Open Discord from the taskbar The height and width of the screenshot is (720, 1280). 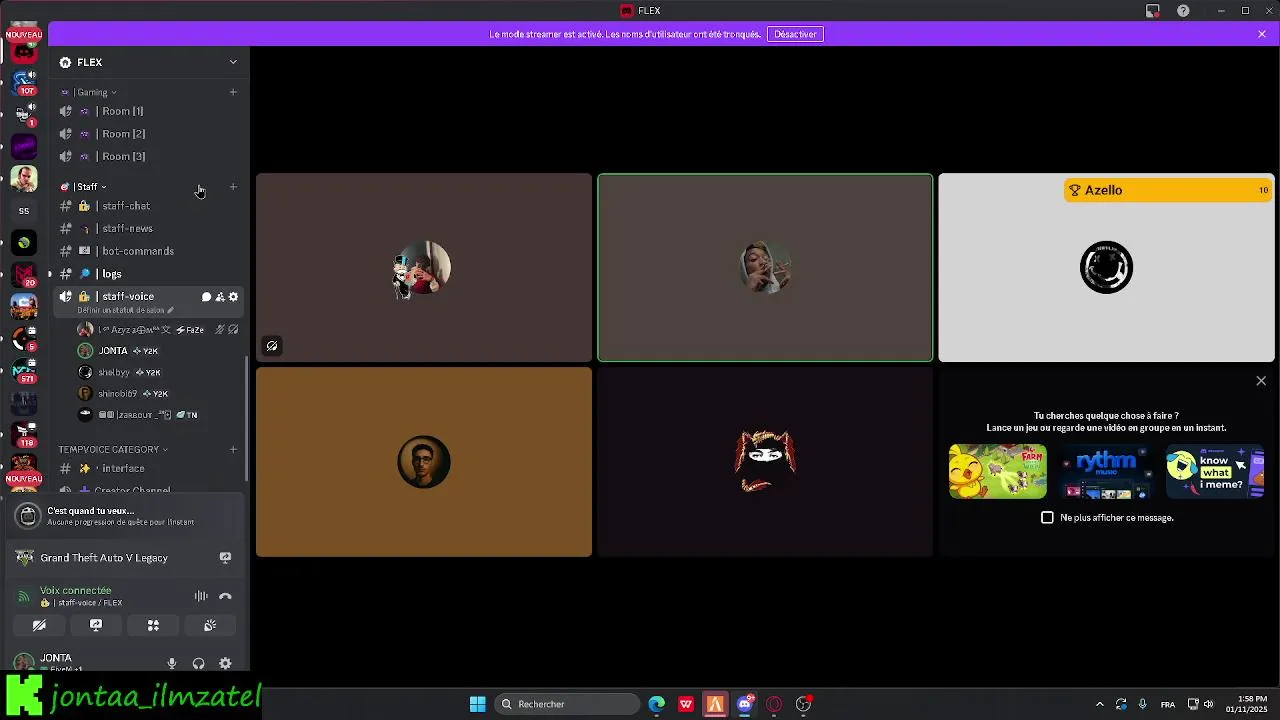coord(745,704)
